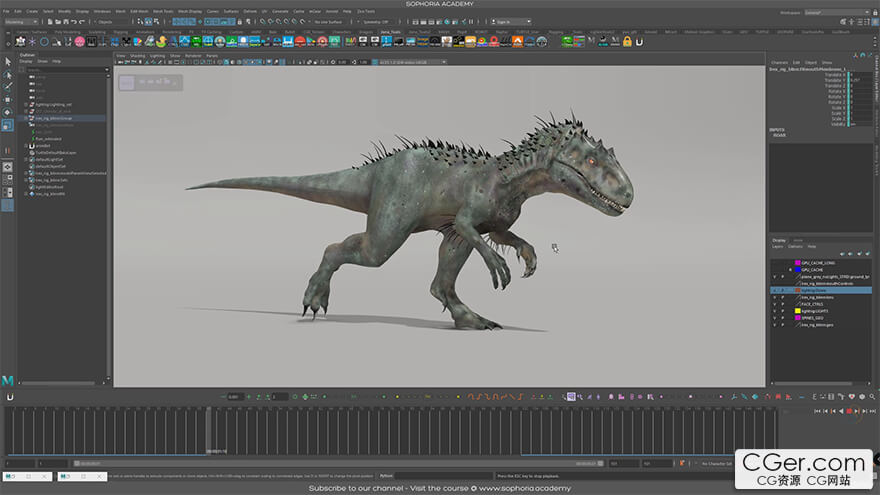Viewport: 880px width, 495px height.
Task: Click the Translate X value field
Action: click(x=861, y=75)
